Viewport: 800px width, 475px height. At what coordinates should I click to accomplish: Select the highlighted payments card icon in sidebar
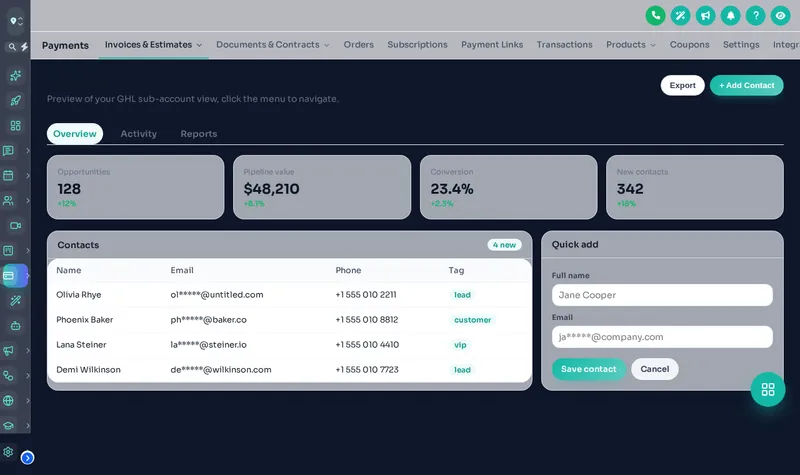coord(8,276)
